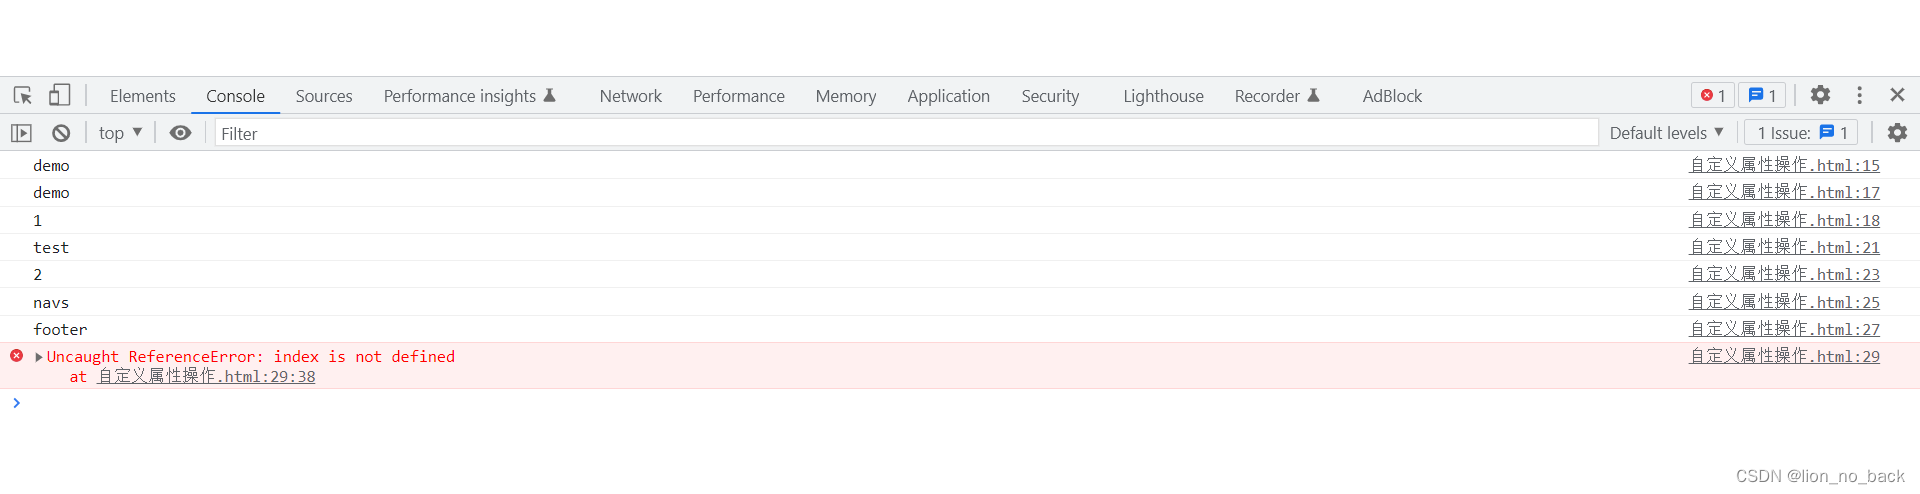Toggle the device toolbar icon
This screenshot has height=494, width=1920.
(59, 95)
